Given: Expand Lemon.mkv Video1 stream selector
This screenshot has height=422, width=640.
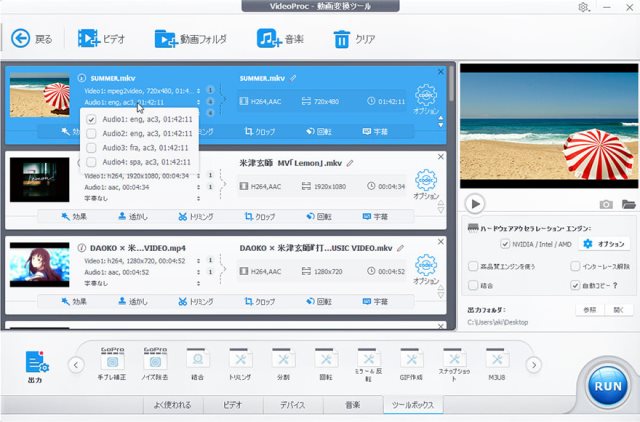Looking at the screenshot, I should [198, 175].
